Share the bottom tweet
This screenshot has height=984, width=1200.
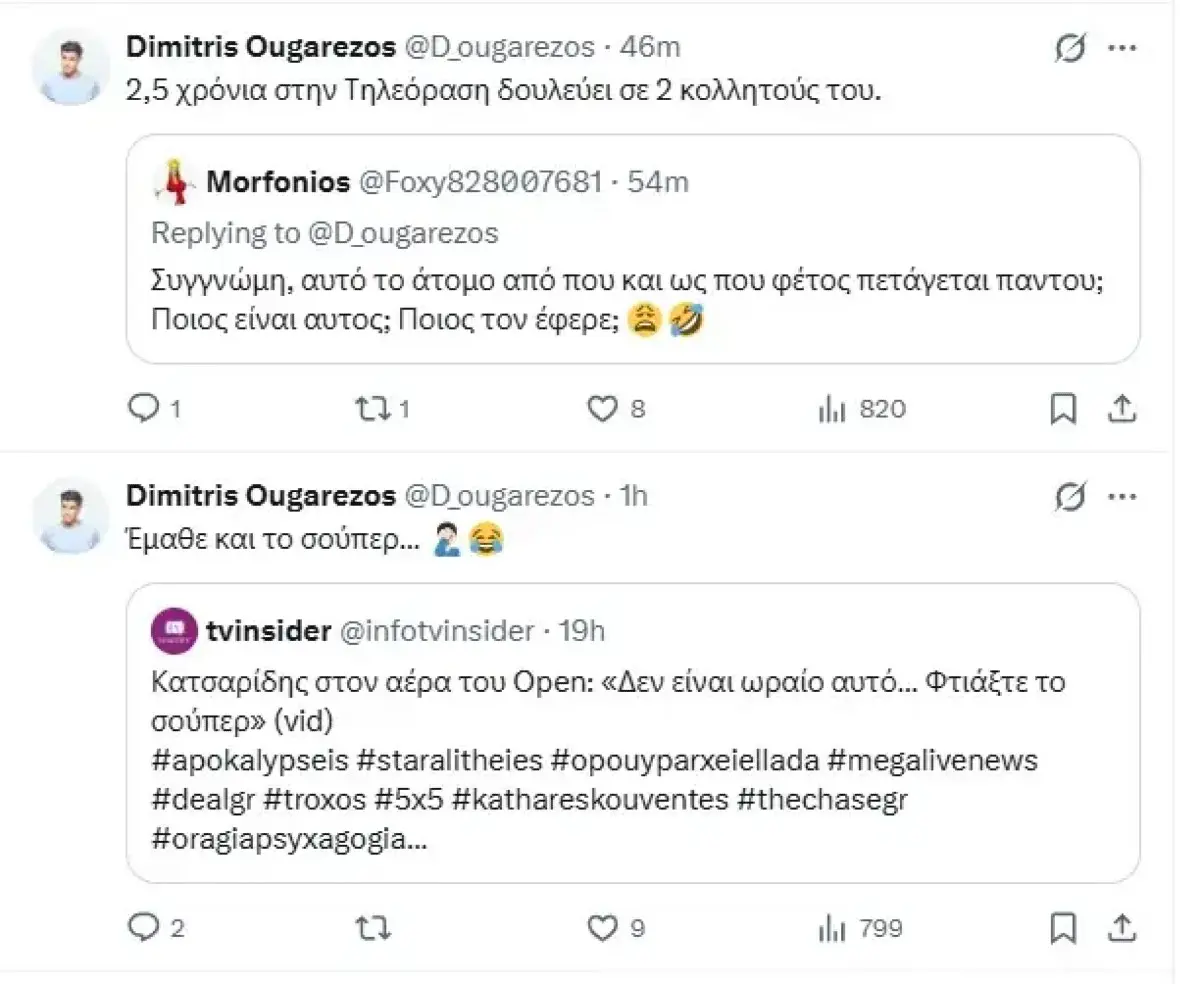(1122, 927)
